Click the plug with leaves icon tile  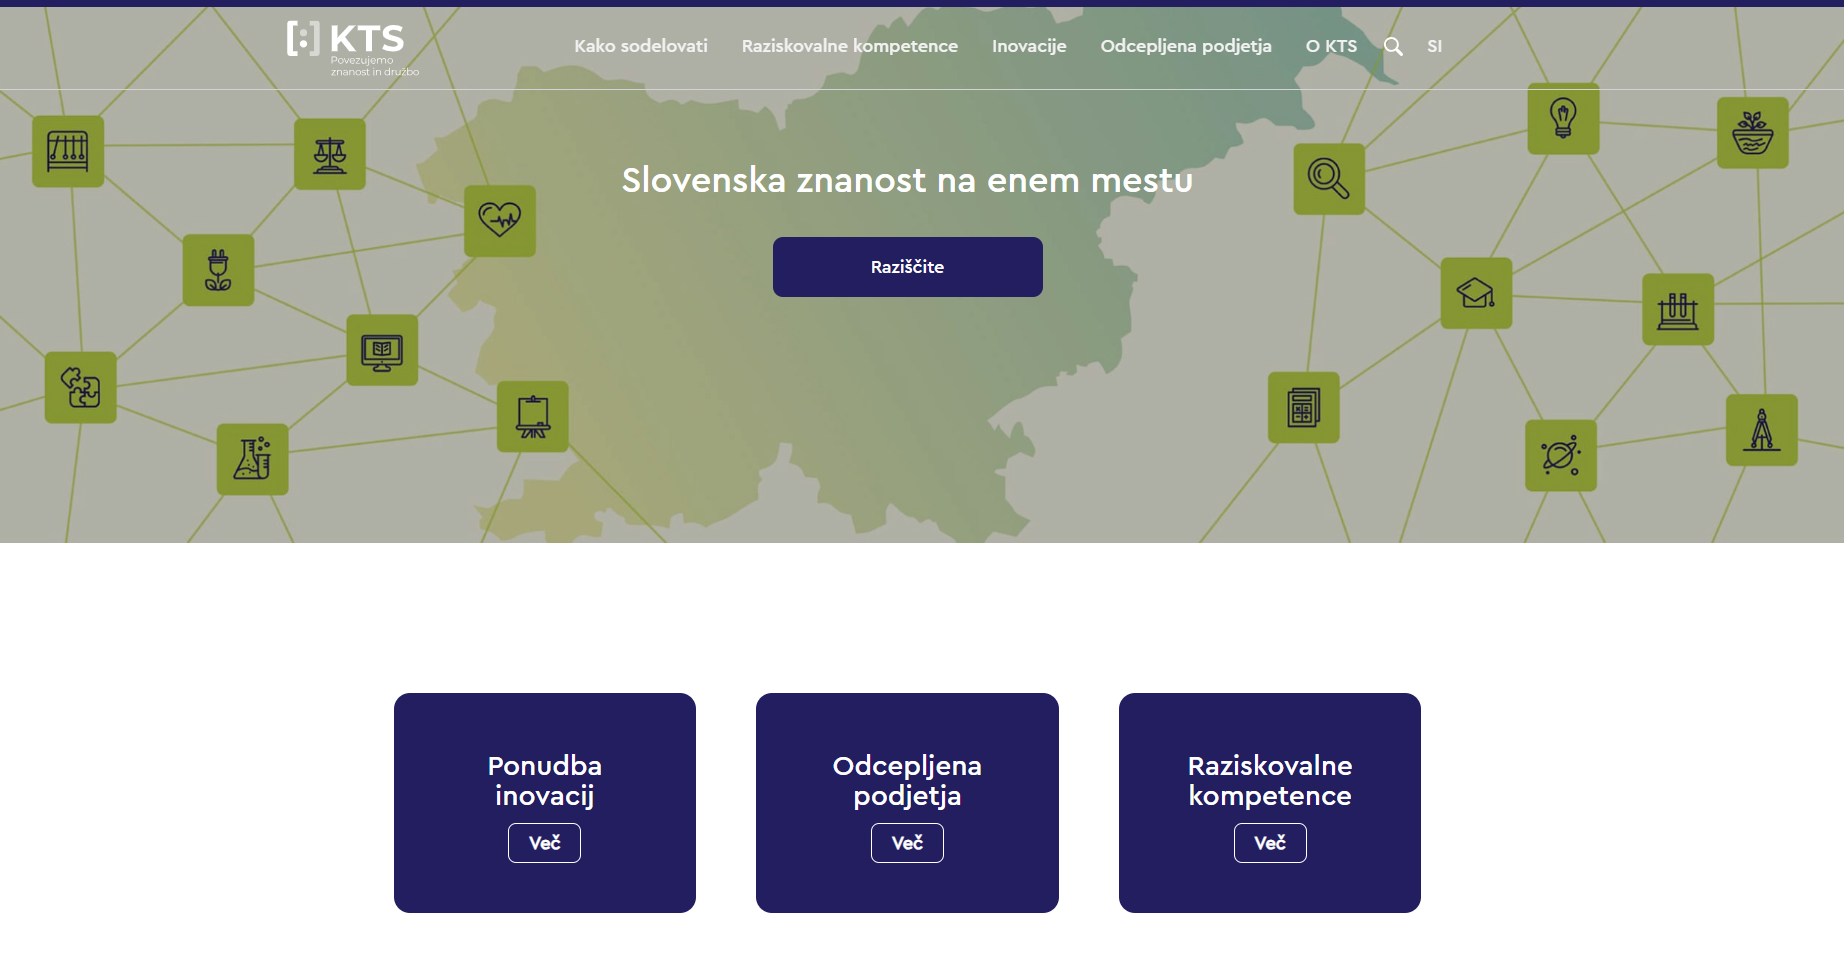click(x=218, y=270)
